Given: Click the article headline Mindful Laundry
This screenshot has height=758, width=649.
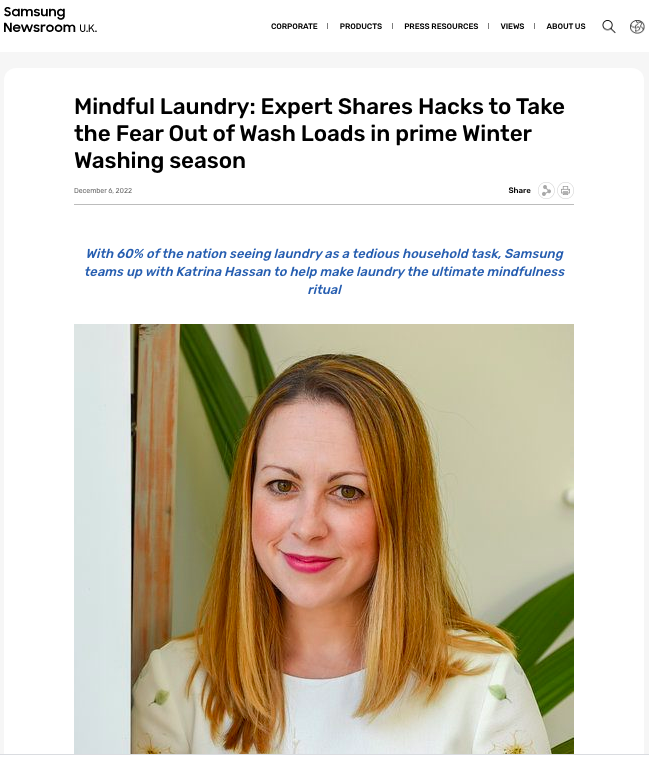Looking at the screenshot, I should click(319, 133).
